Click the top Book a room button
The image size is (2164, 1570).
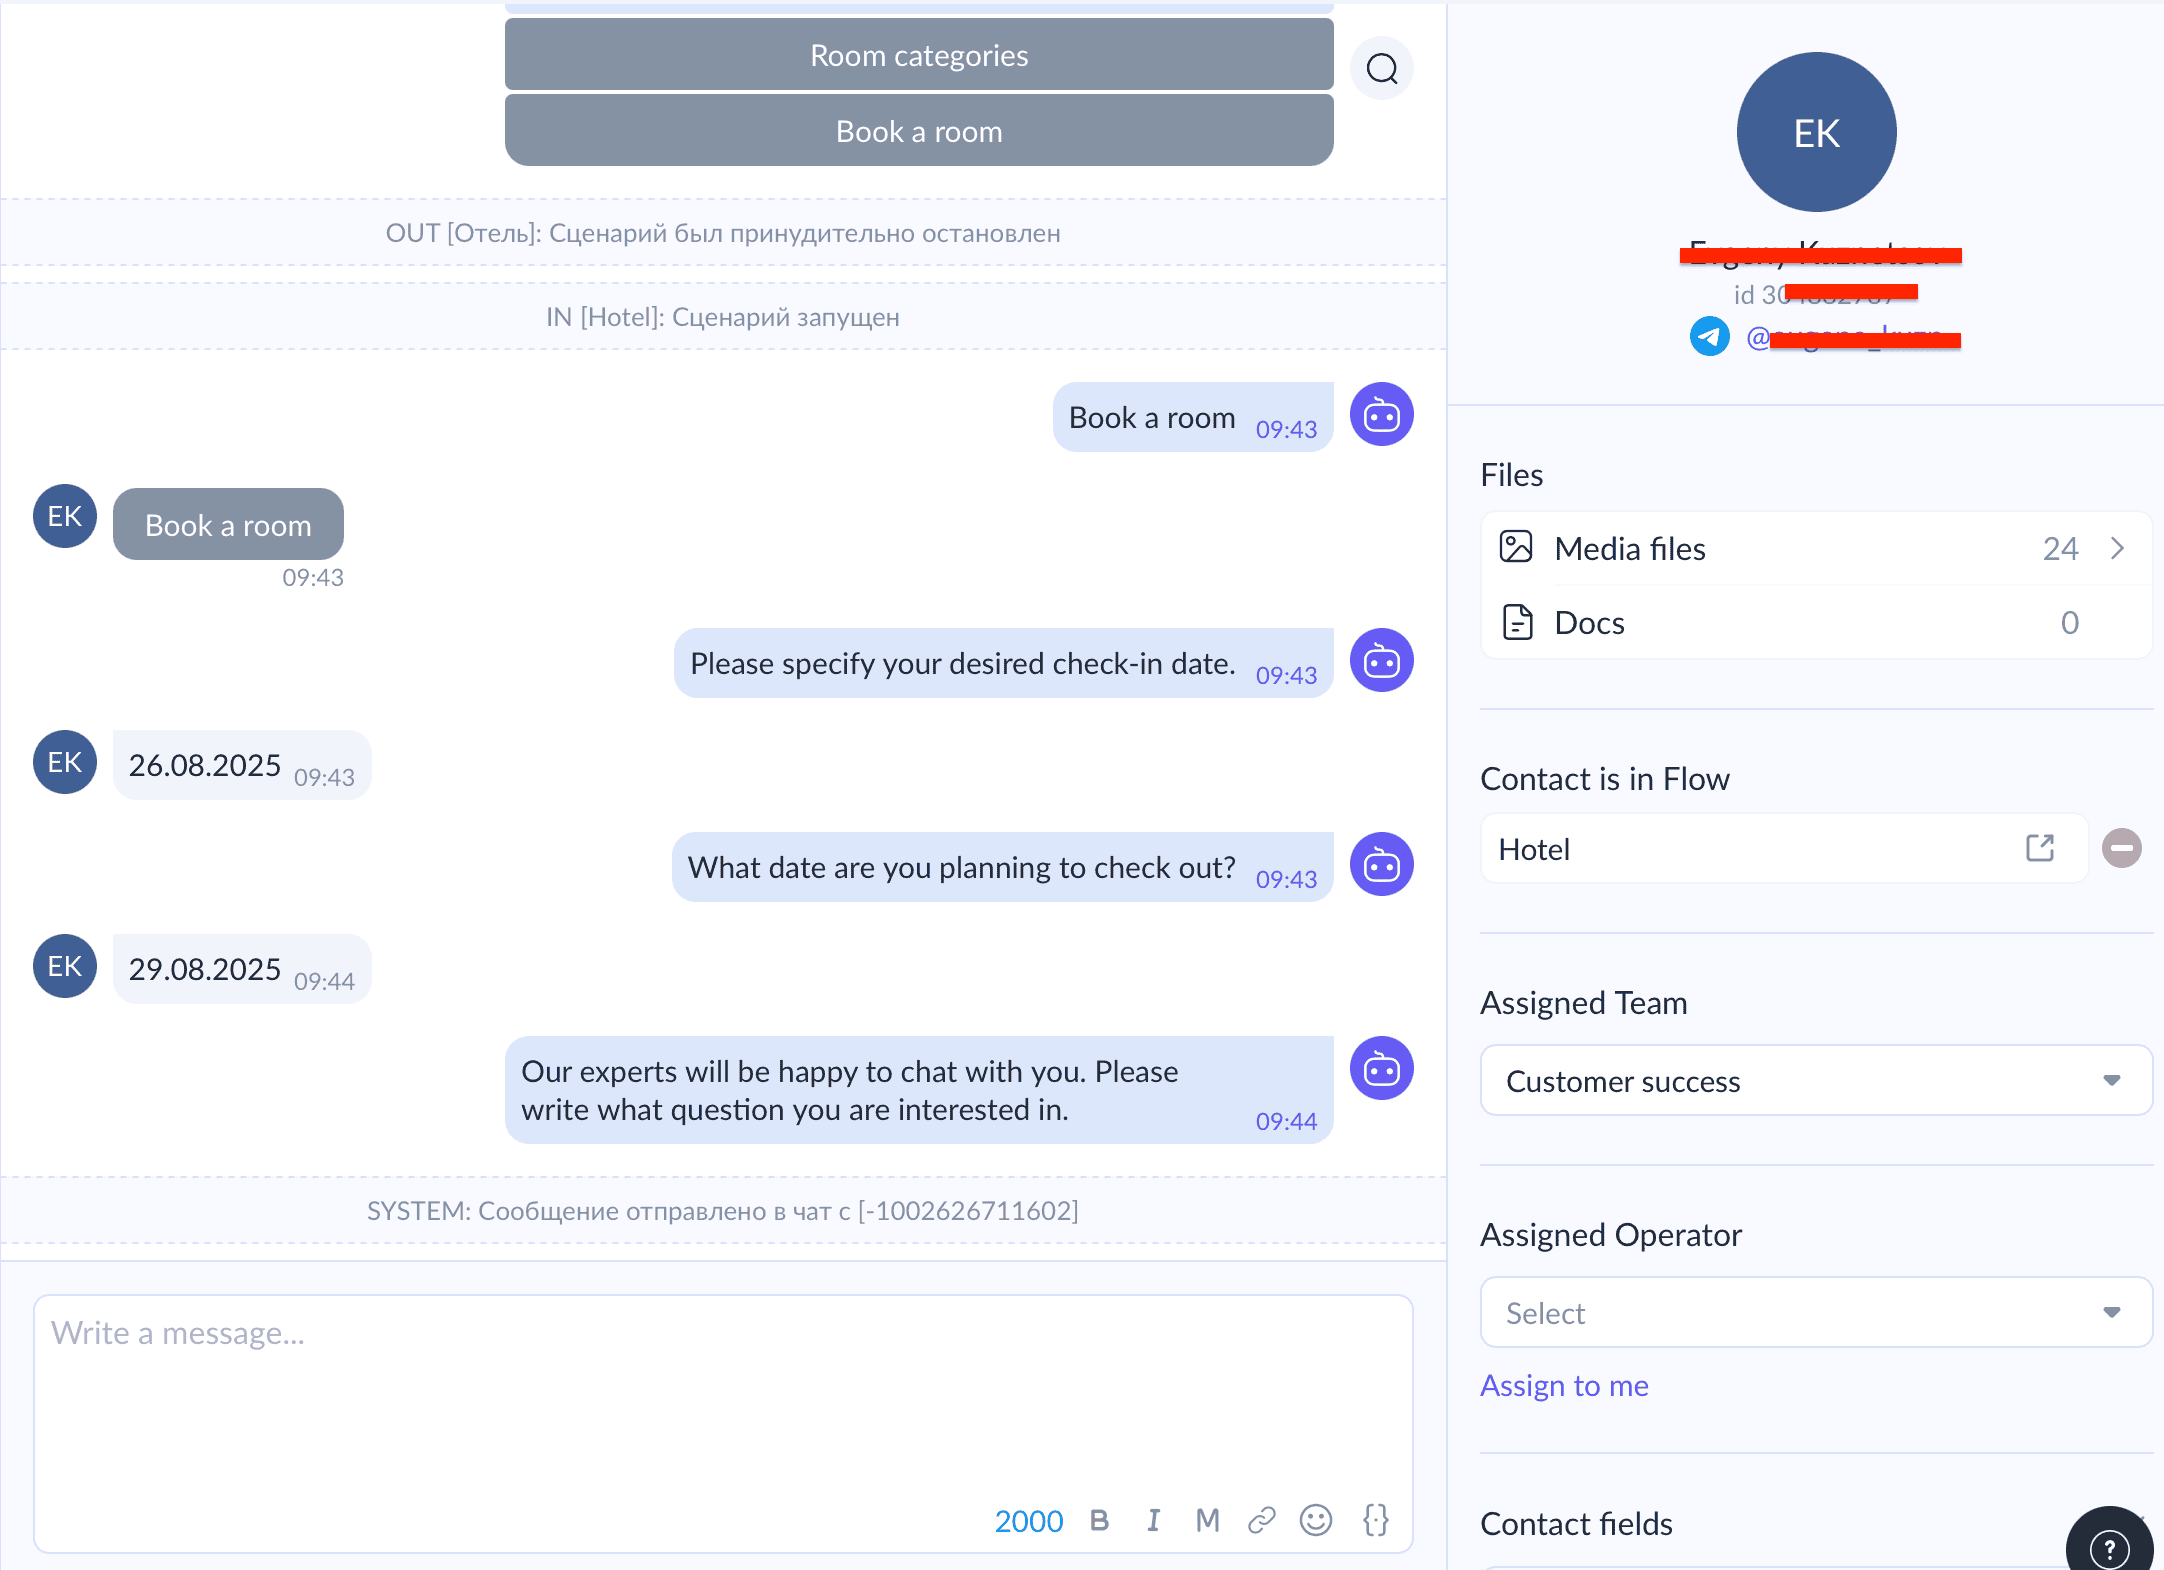coord(919,131)
